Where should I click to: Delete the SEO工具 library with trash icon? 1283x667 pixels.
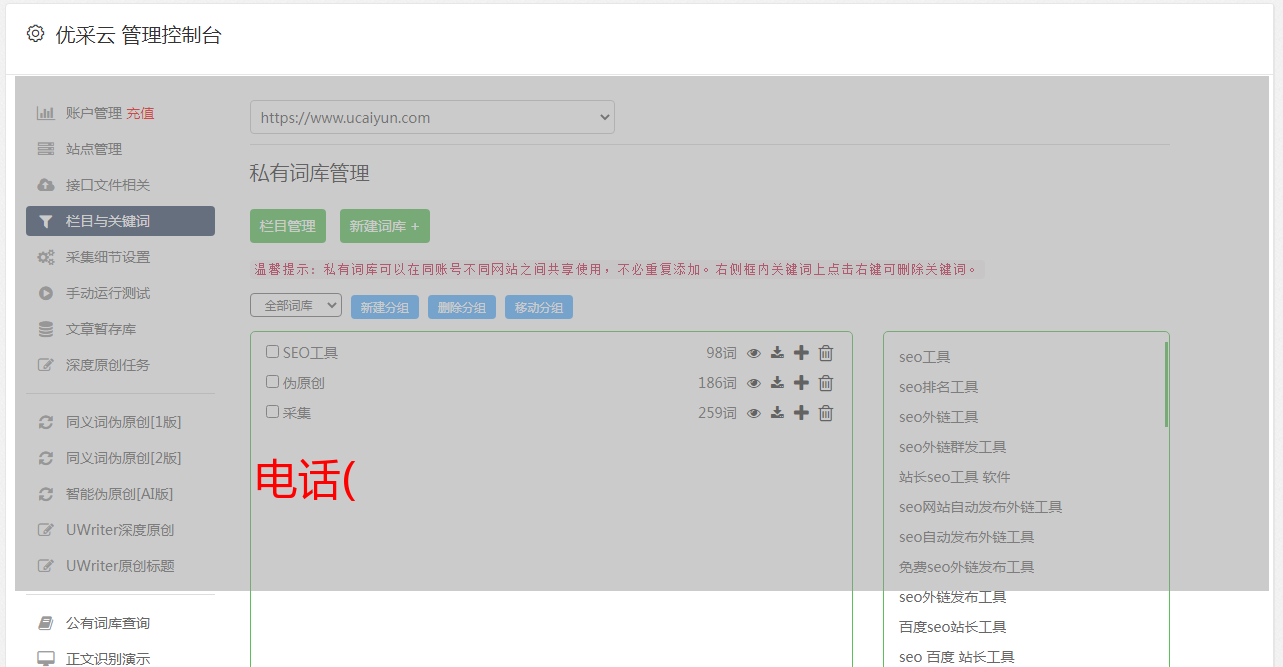click(826, 353)
